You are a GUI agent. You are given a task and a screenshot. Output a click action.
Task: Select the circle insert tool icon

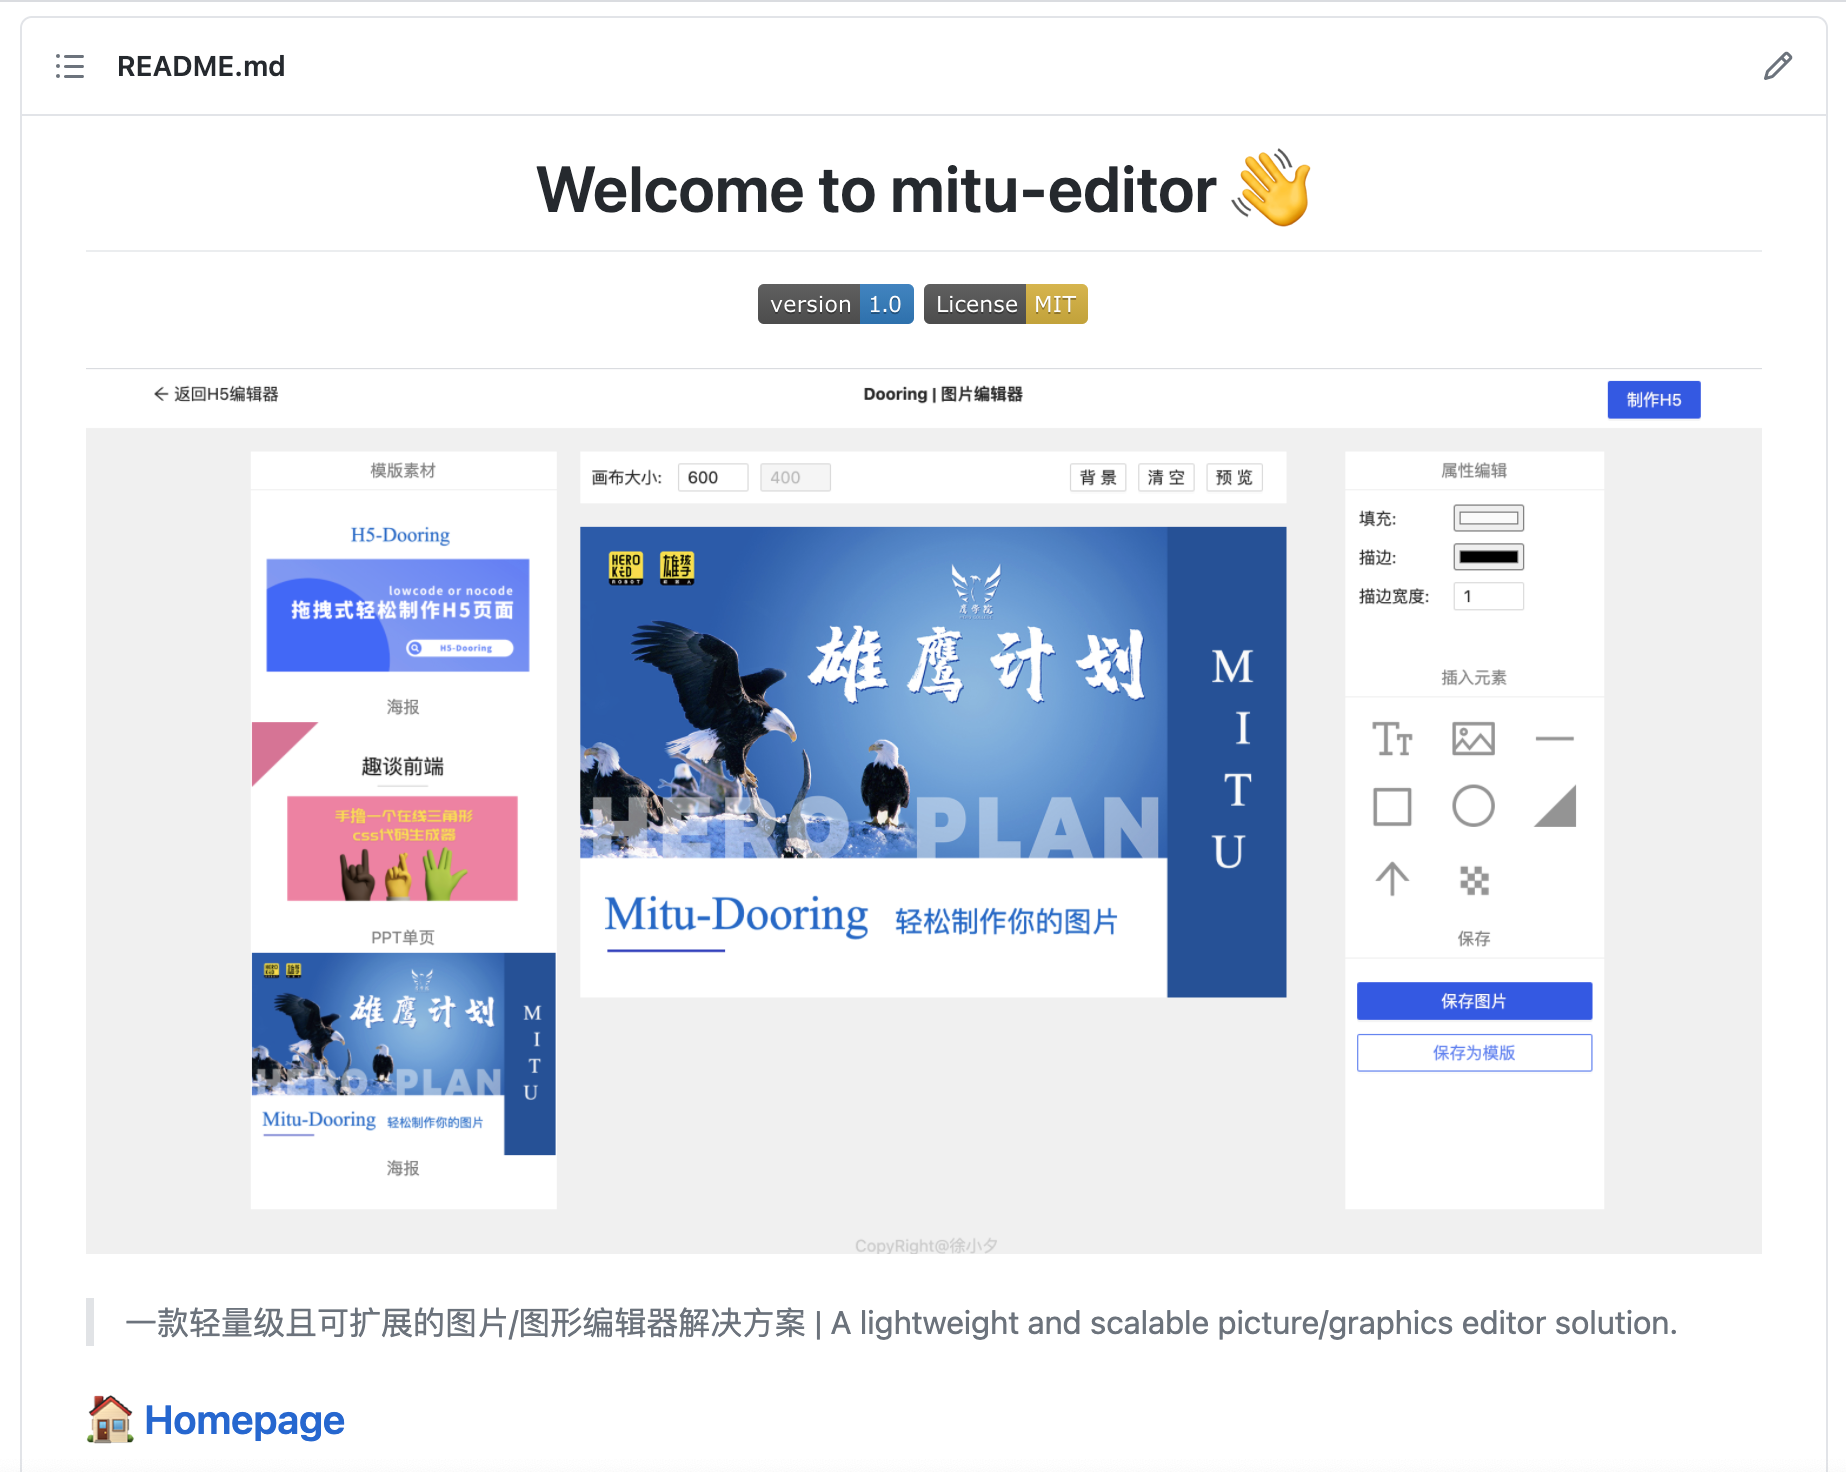(x=1473, y=806)
